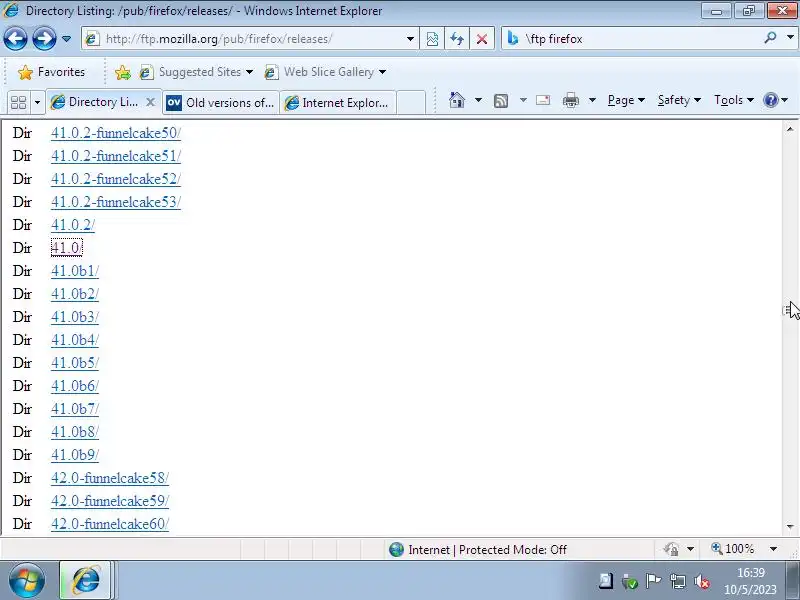Expand the Print options dropdown arrow
The image size is (800, 600).
[592, 100]
